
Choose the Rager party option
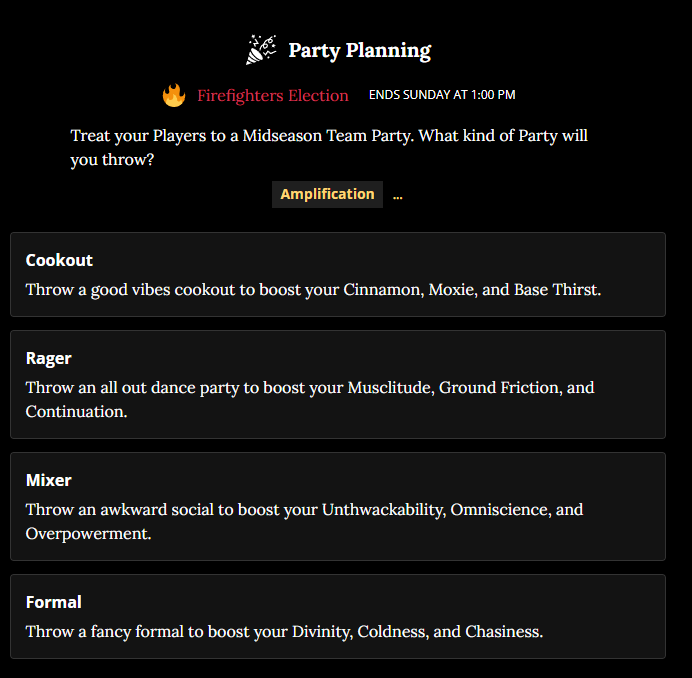[337, 385]
